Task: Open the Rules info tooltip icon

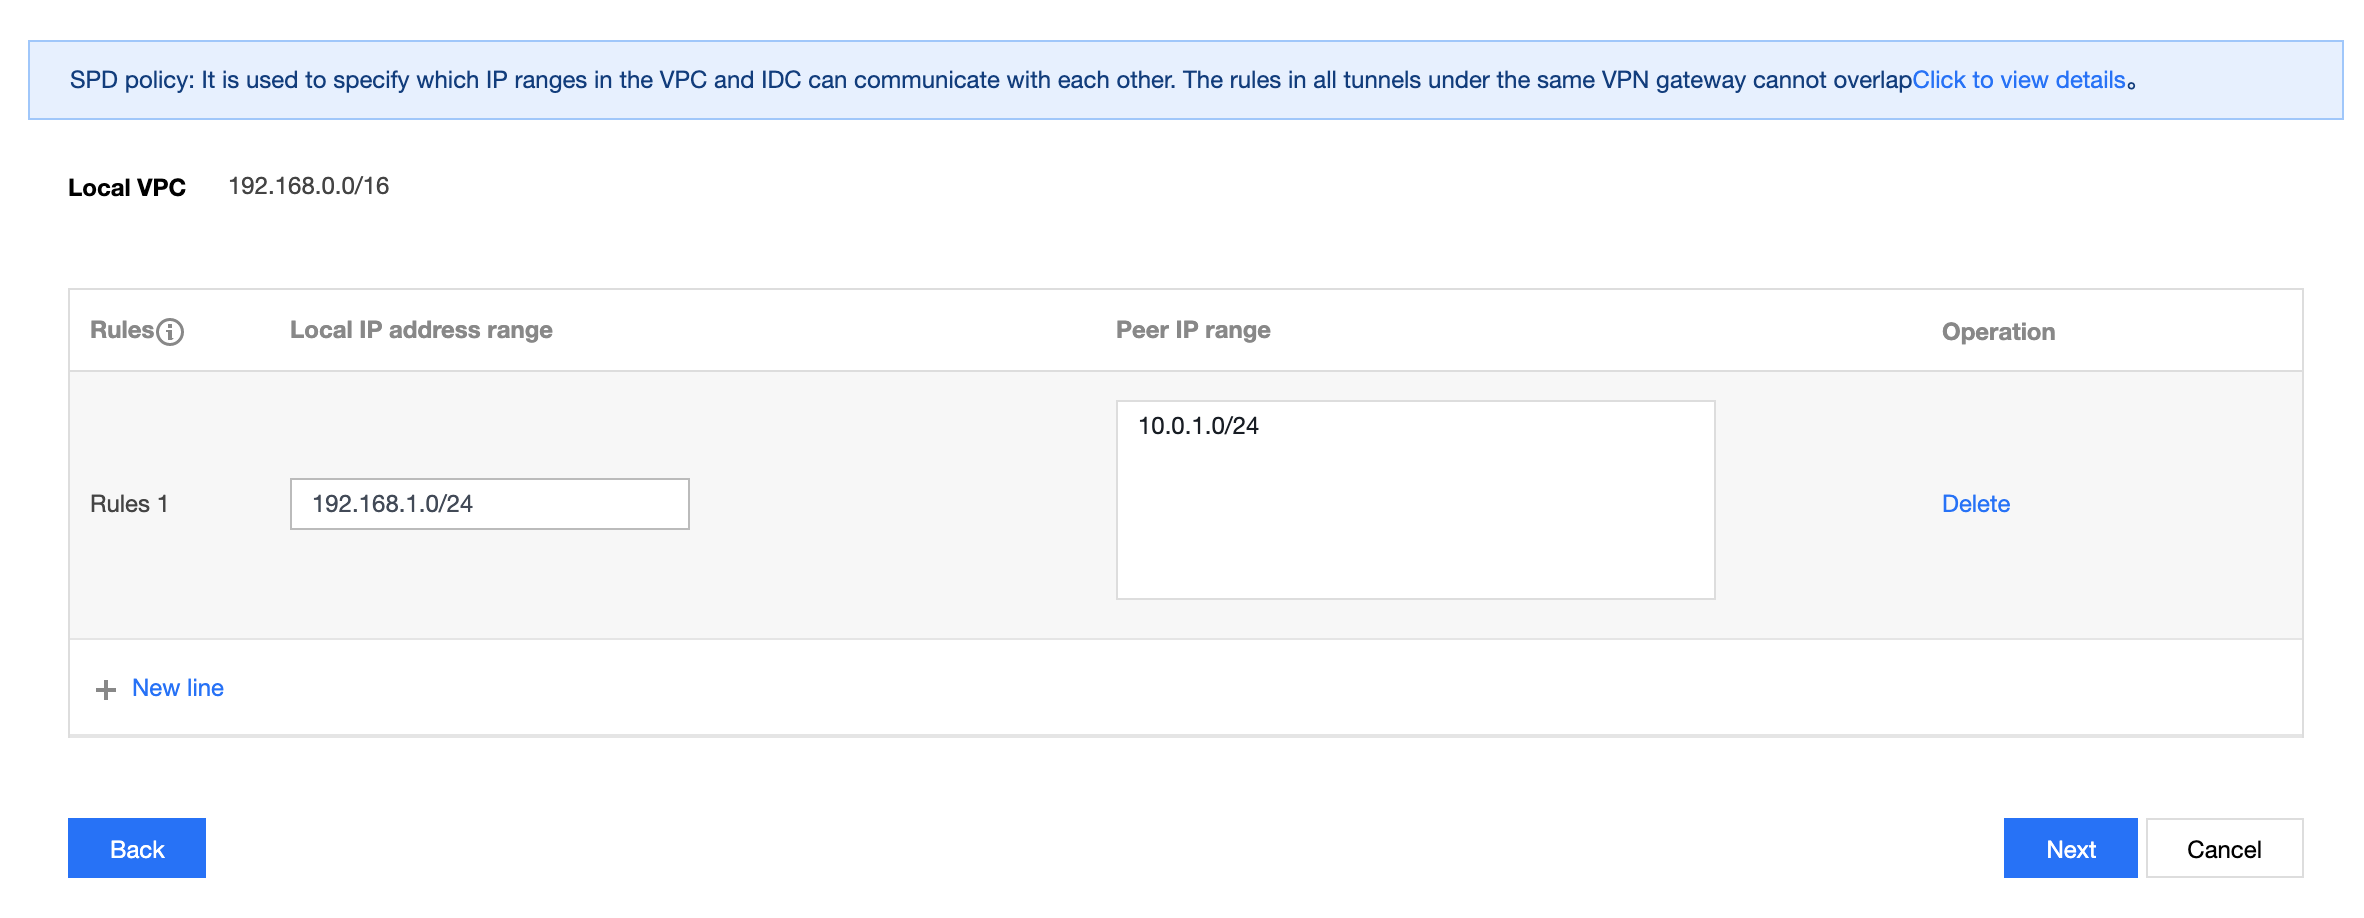Action: pyautogui.click(x=170, y=332)
